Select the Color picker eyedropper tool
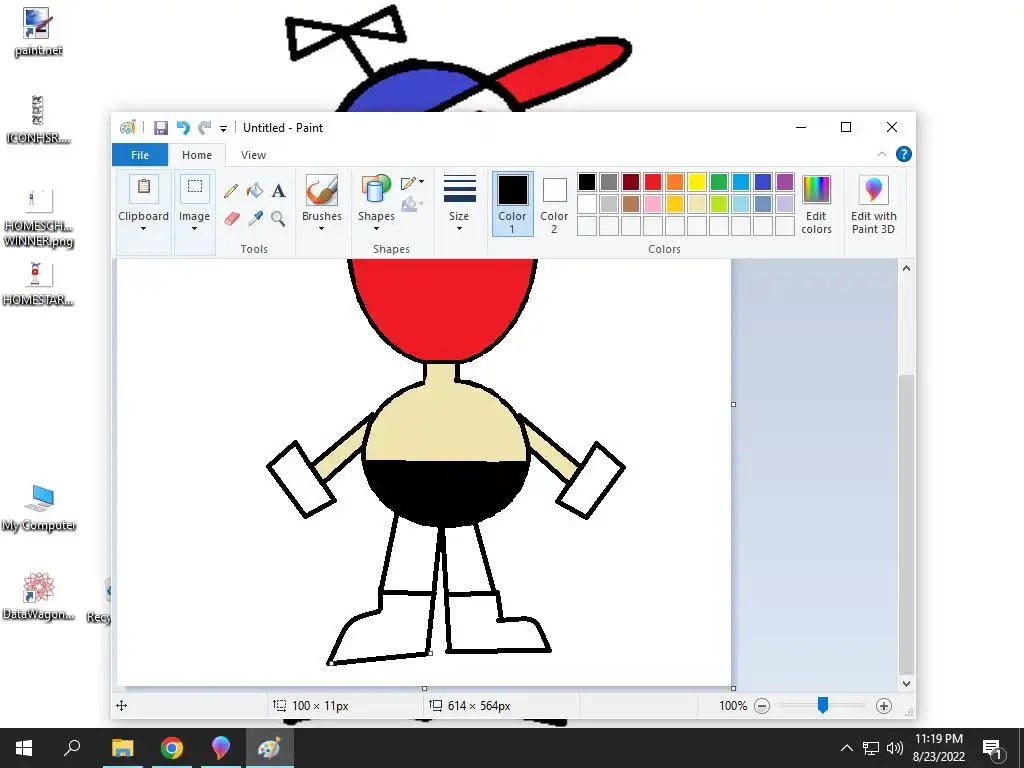The width and height of the screenshot is (1024, 768). pyautogui.click(x=255, y=218)
